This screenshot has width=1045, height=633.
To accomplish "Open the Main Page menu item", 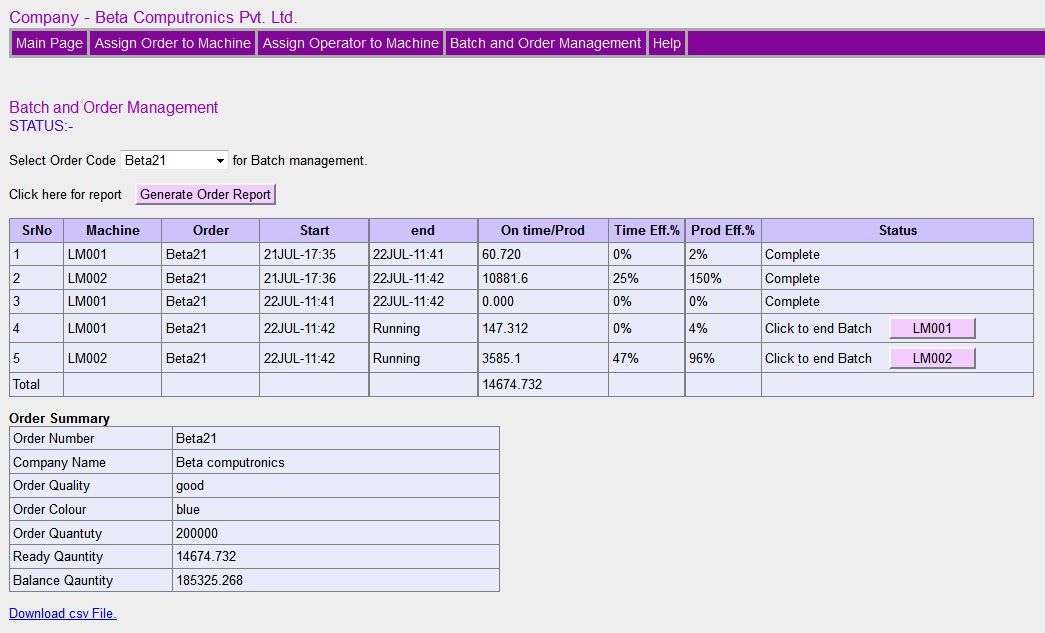I will coord(49,43).
